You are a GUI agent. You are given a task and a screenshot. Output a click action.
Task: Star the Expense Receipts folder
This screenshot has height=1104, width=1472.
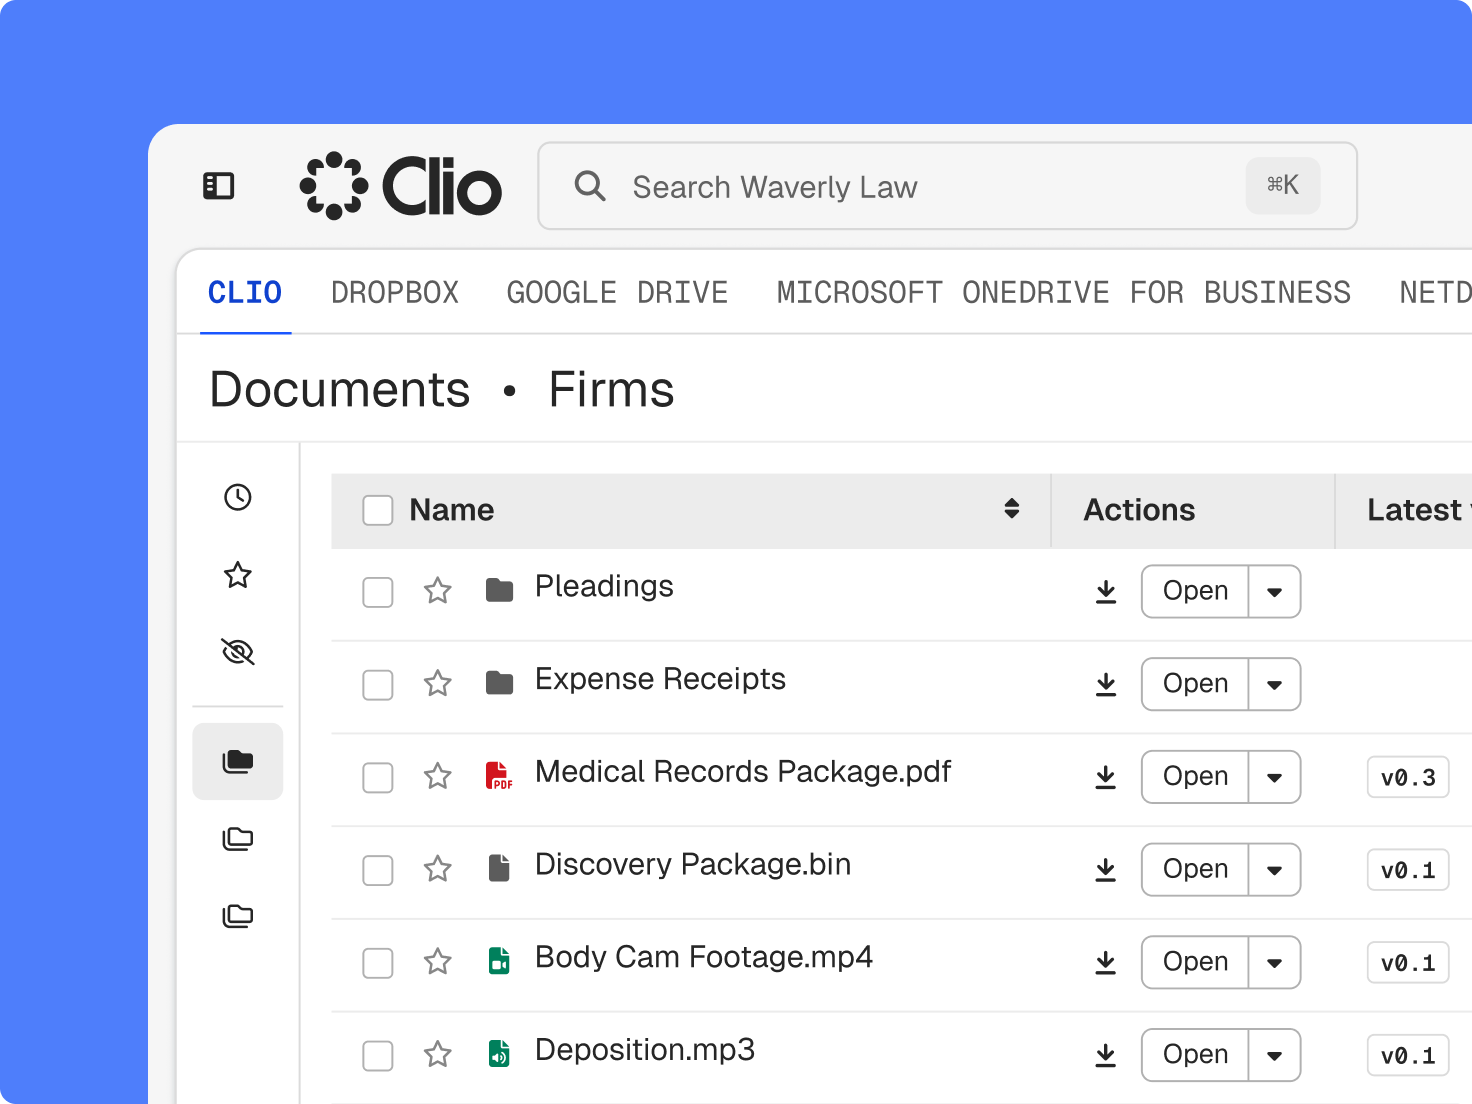click(x=438, y=684)
